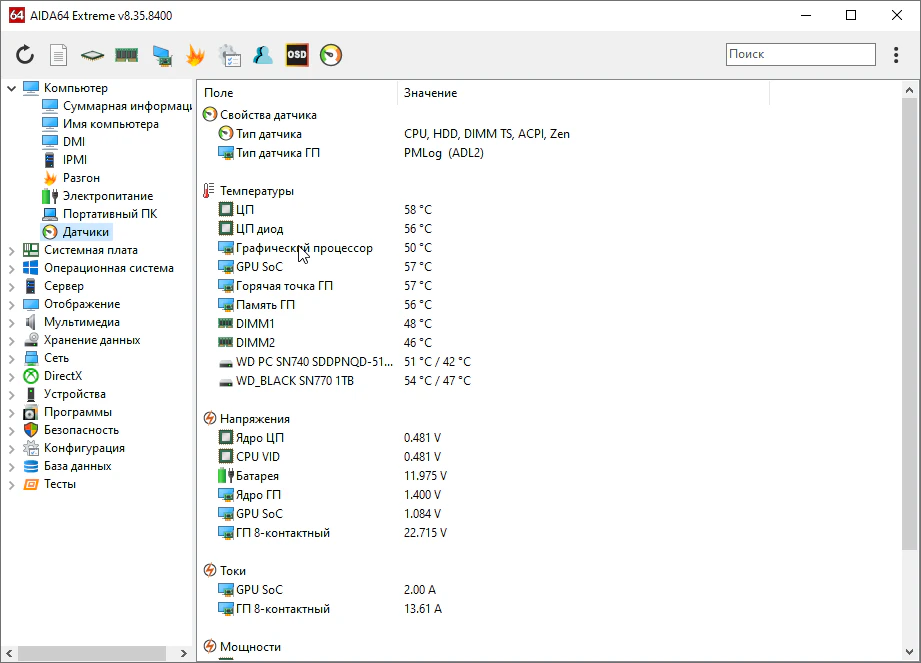Open the sensor gauge toolbar icon
Image resolution: width=921 pixels, height=663 pixels.
coord(331,55)
